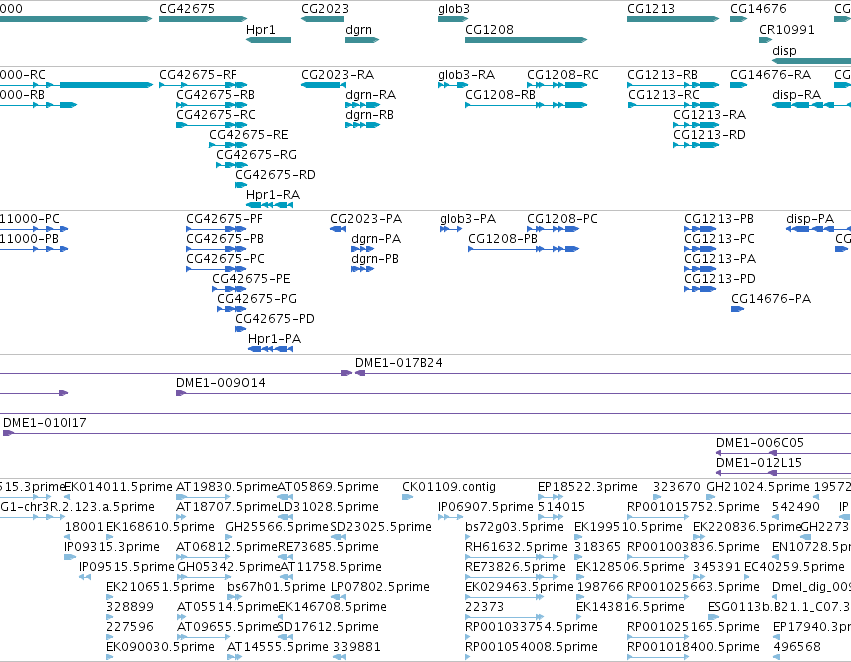Click transcript label CG42675-RG
This screenshot has height=662, width=851.
click(x=256, y=155)
